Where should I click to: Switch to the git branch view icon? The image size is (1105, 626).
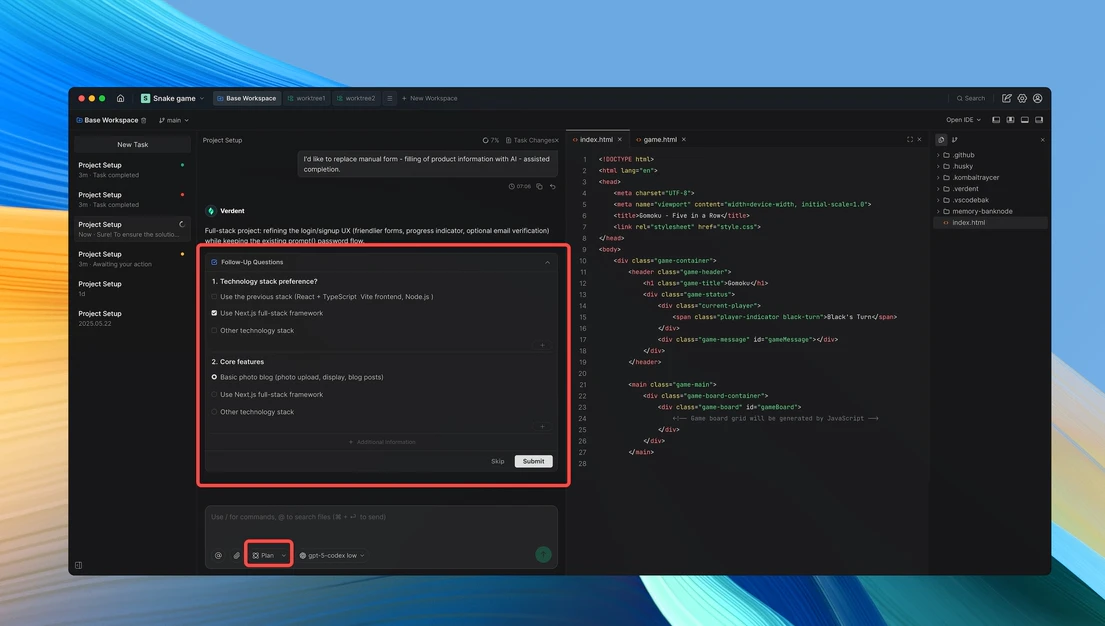pyautogui.click(x=955, y=140)
